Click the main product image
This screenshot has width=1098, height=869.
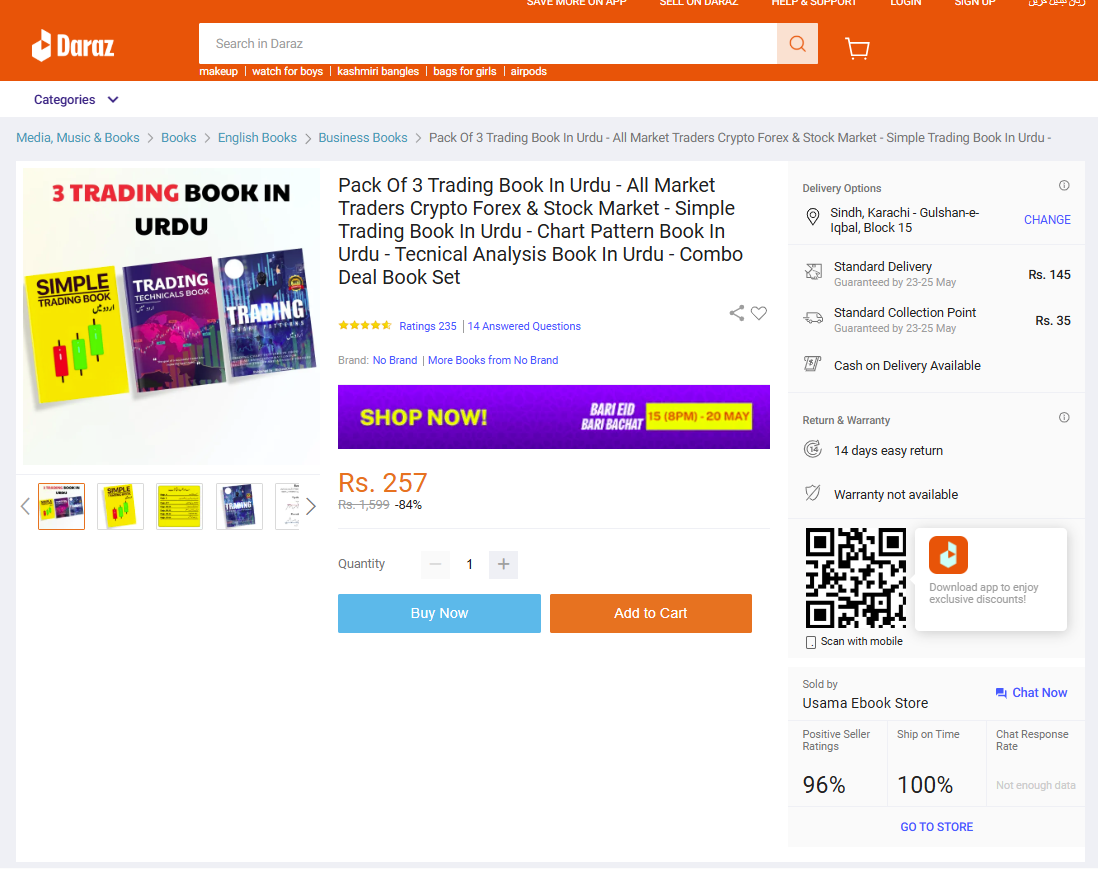click(x=171, y=316)
